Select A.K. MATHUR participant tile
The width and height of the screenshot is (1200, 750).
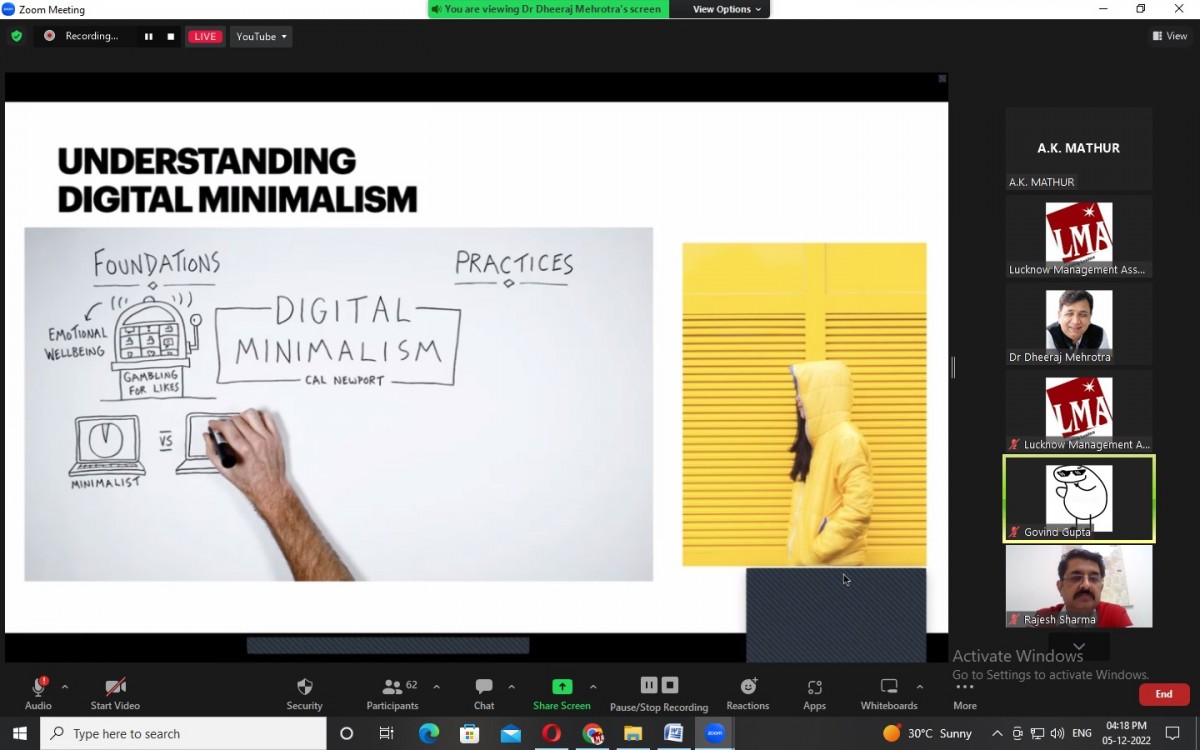pos(1078,148)
